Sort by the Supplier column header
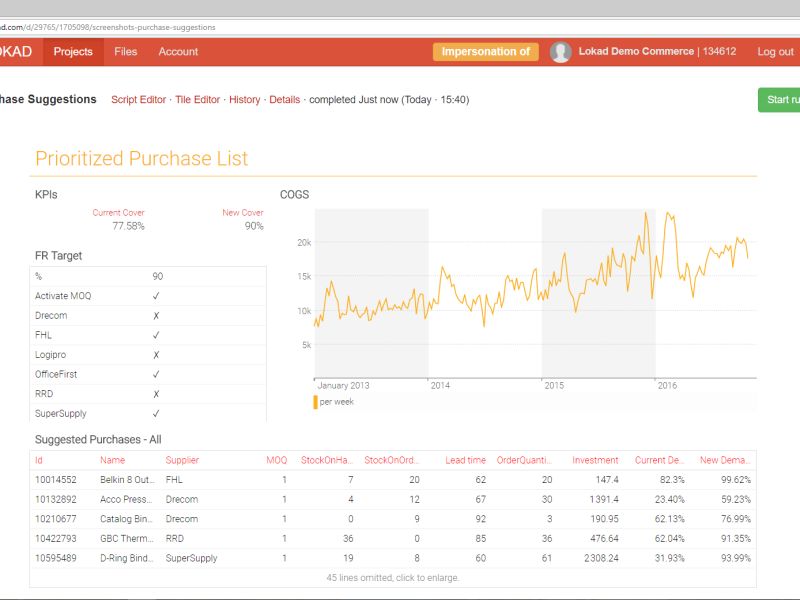 click(182, 460)
